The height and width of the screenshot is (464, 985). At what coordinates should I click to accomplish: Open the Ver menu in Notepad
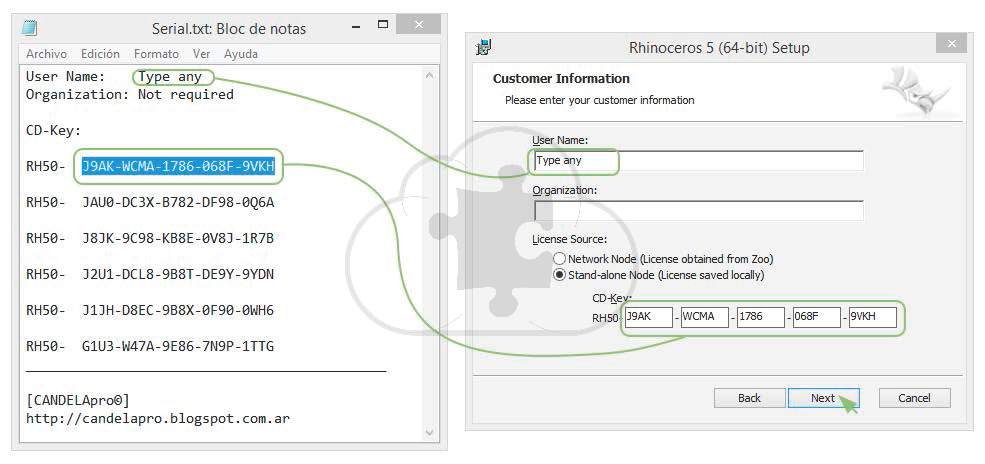click(x=202, y=54)
